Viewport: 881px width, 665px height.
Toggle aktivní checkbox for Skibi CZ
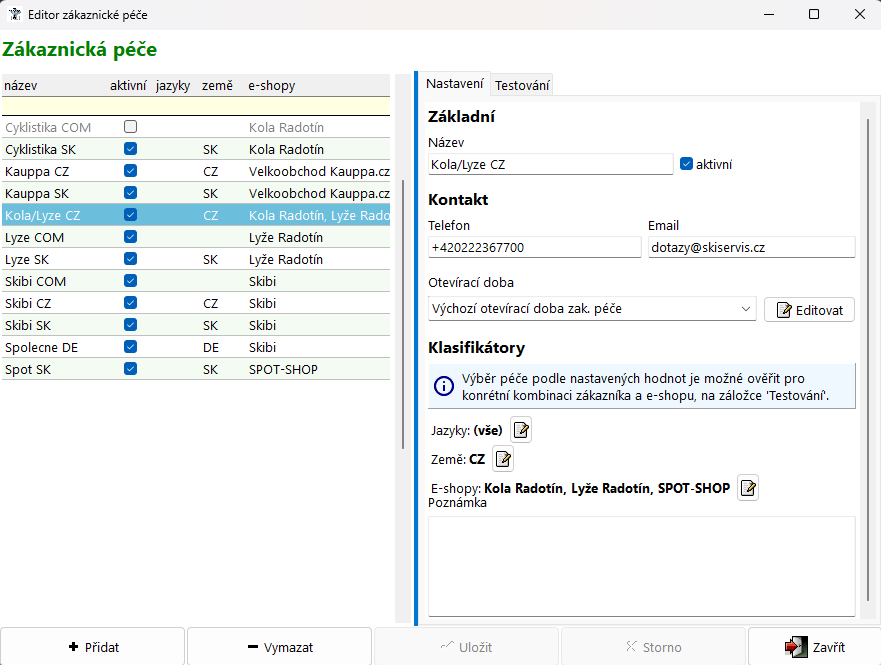(x=130, y=303)
